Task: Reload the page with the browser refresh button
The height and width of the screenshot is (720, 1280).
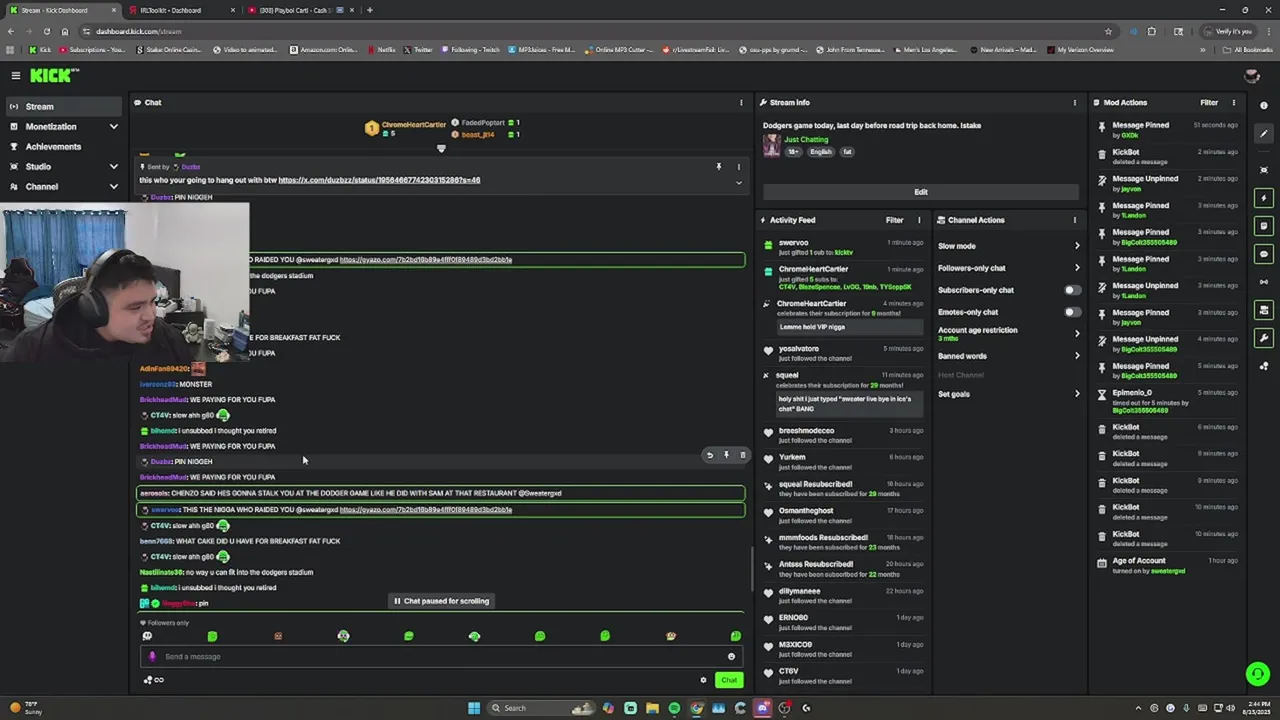Action: click(46, 31)
